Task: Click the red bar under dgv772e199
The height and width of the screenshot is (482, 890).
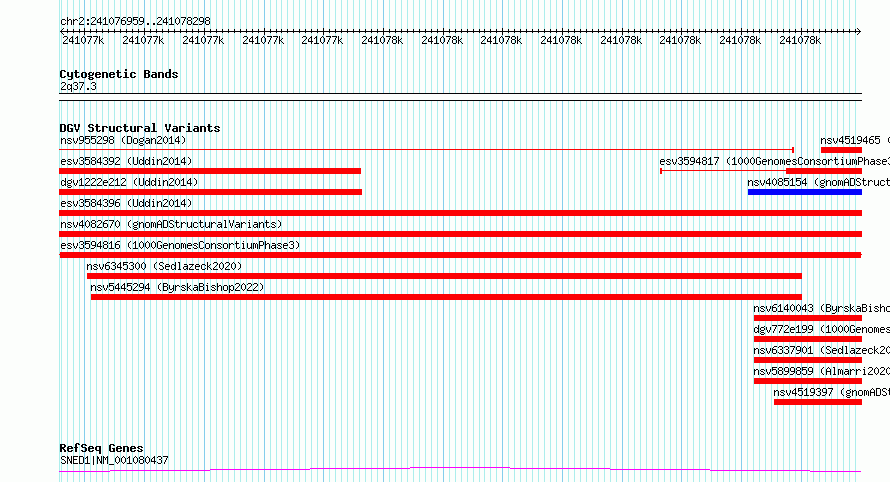Action: click(x=808, y=339)
